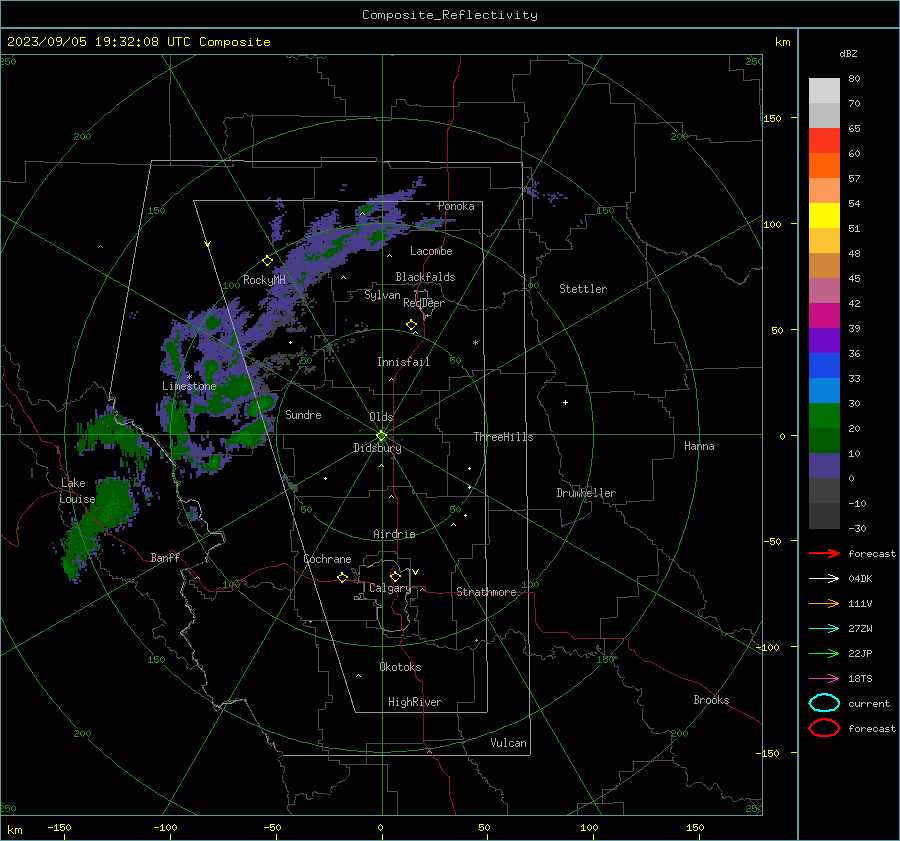The image size is (900, 841).
Task: Click the Olds label
Action: [381, 417]
